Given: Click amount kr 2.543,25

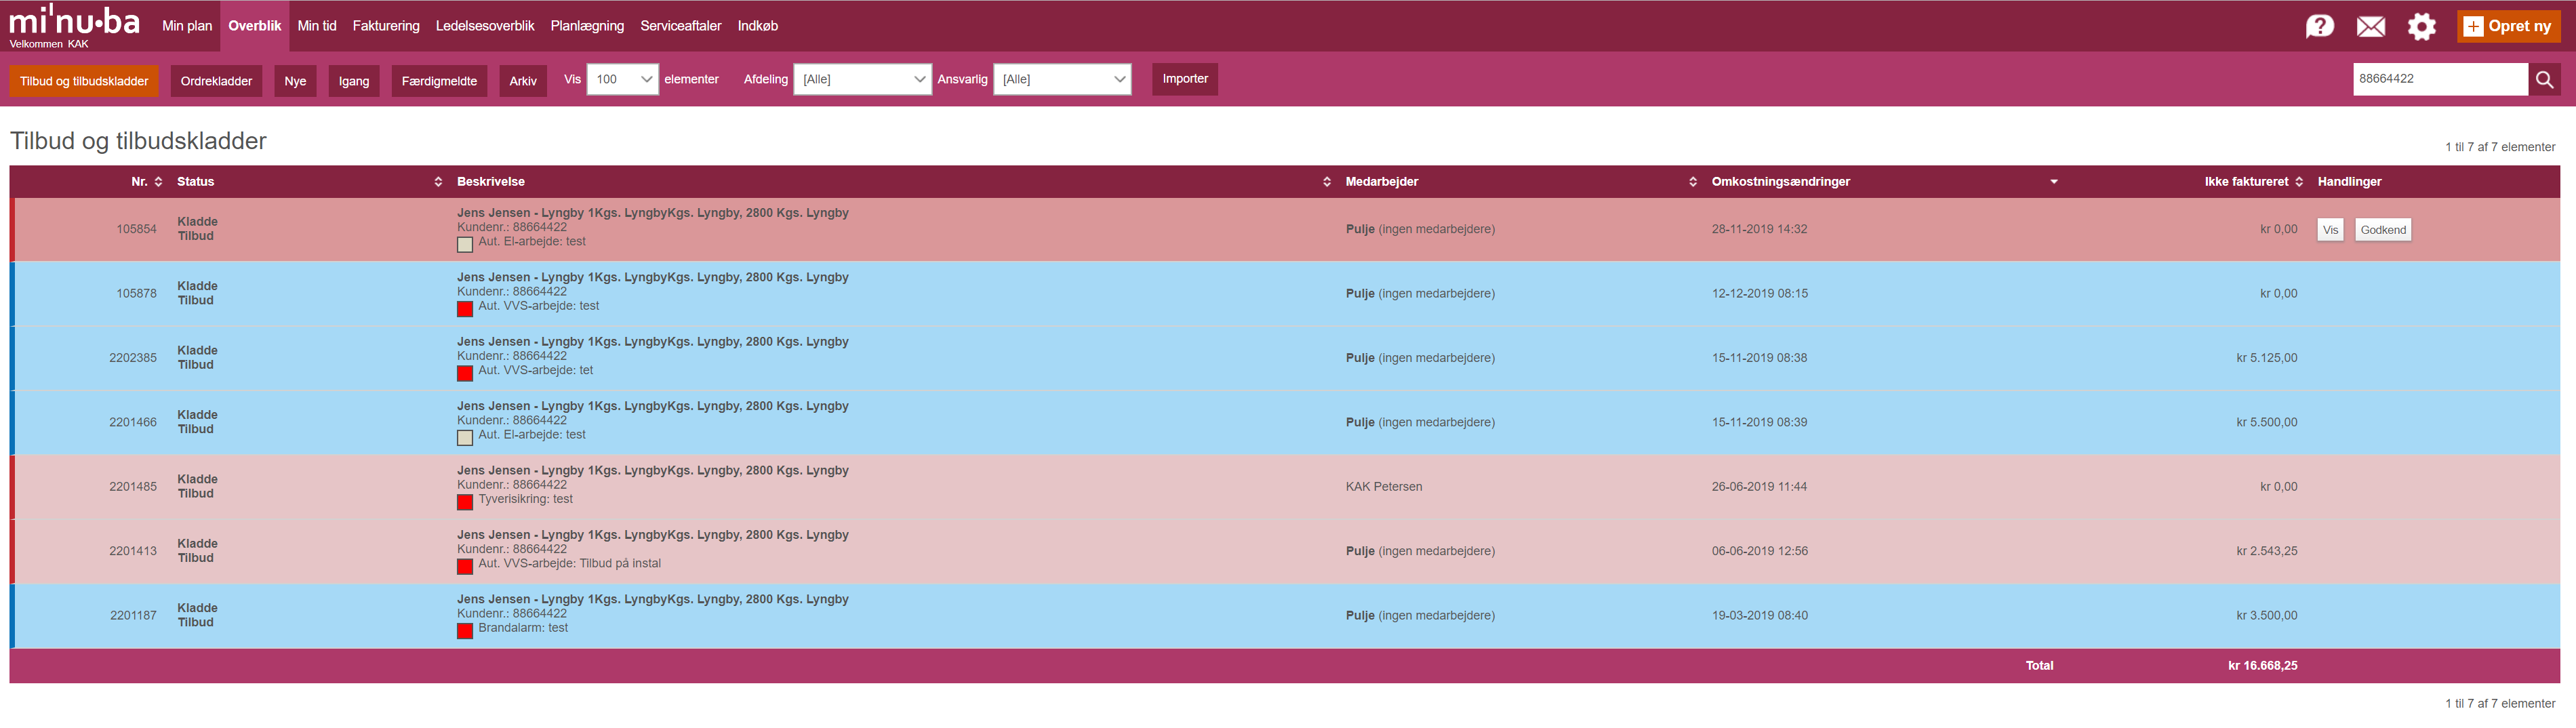Looking at the screenshot, I should click(2266, 551).
